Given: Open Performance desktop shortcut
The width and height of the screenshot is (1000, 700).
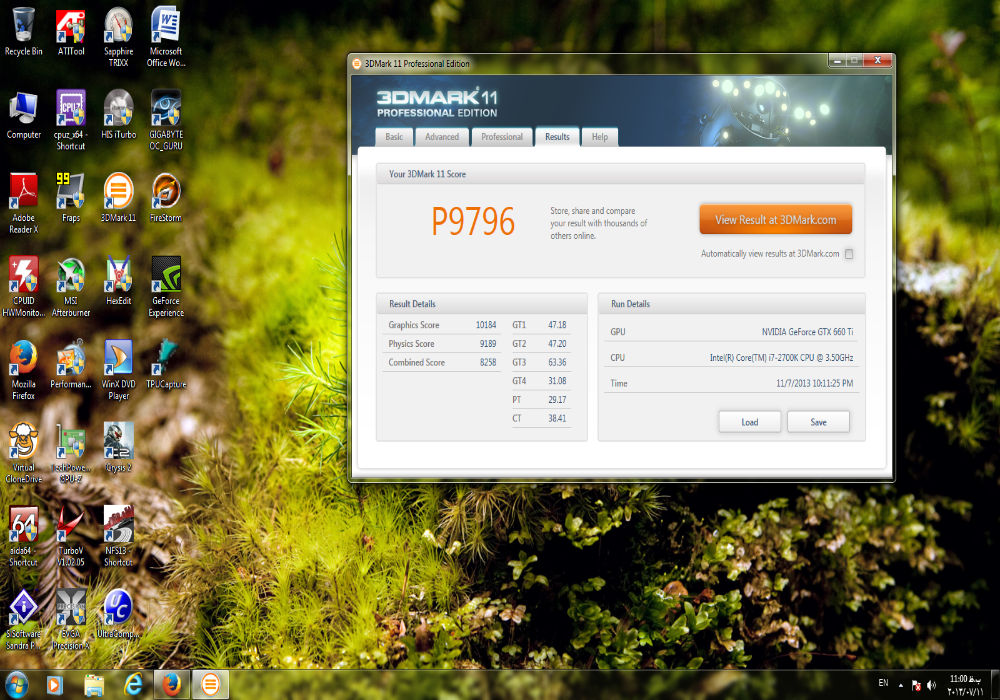Looking at the screenshot, I should [71, 365].
